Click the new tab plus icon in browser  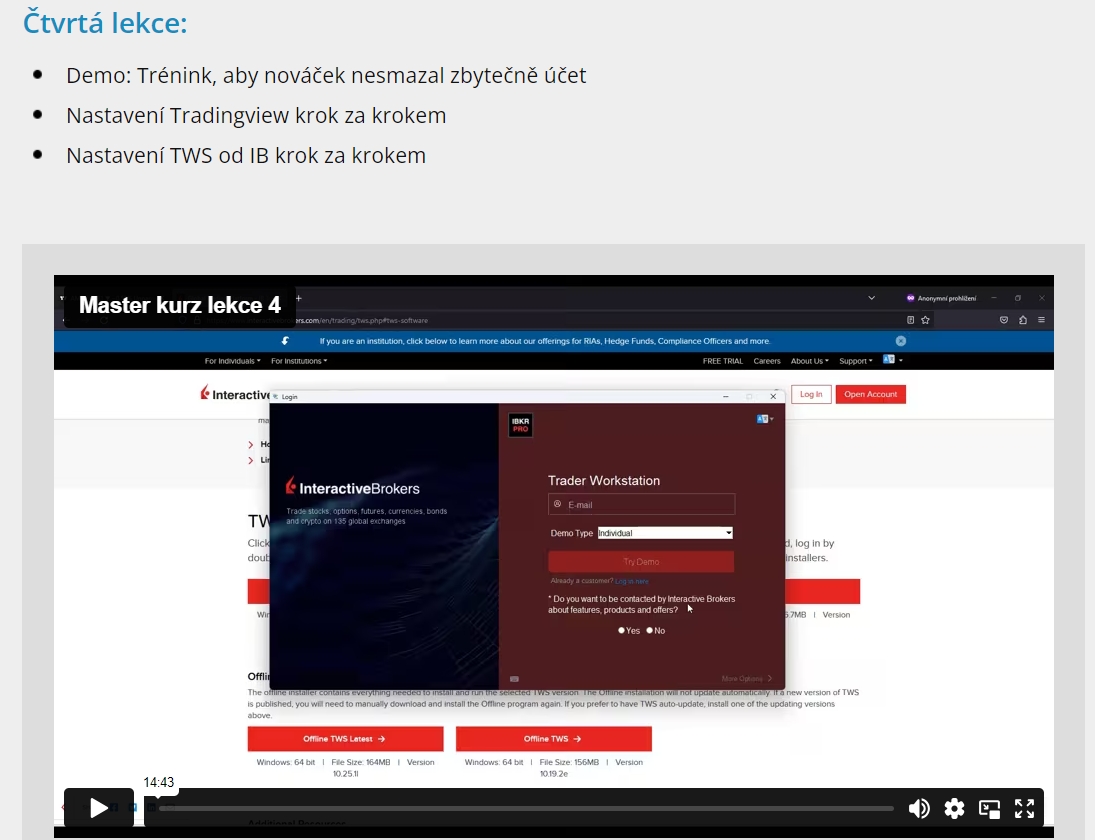click(299, 298)
